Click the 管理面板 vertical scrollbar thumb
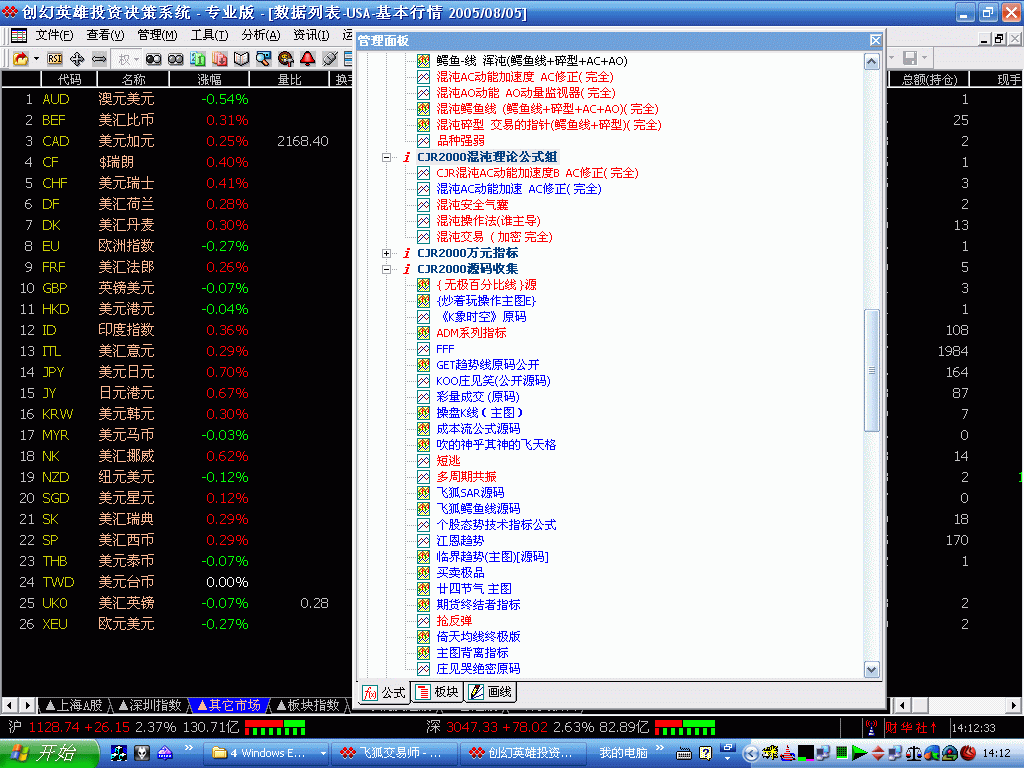 pos(871,370)
